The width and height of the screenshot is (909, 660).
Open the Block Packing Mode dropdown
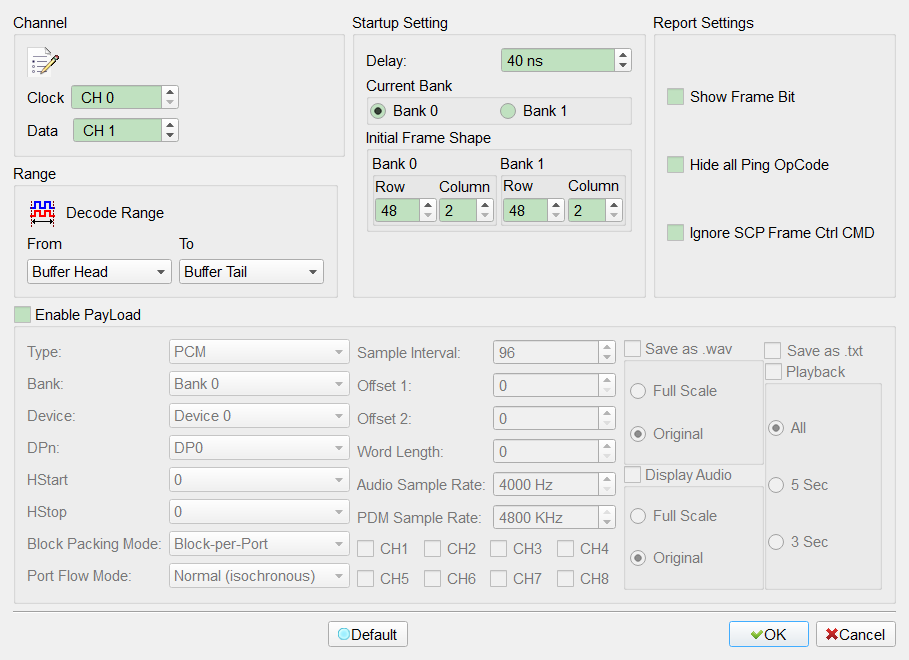tap(259, 543)
